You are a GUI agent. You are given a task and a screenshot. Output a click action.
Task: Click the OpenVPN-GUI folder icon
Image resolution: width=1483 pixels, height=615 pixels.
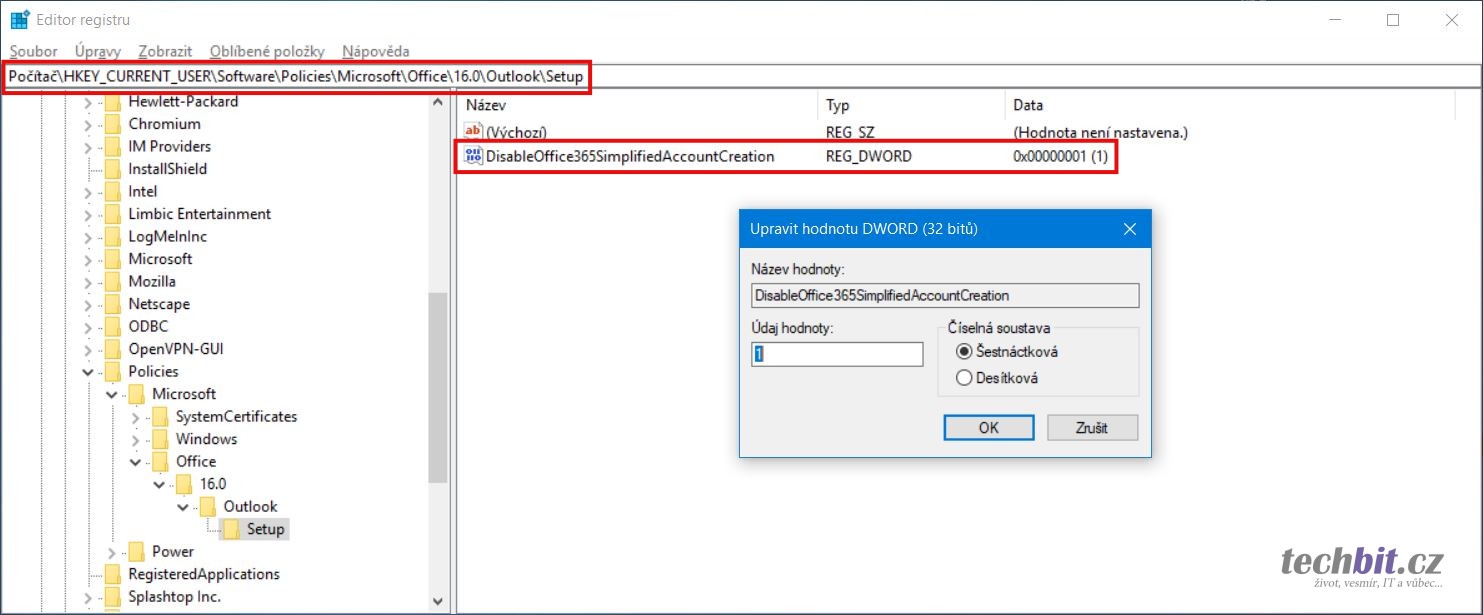(113, 349)
